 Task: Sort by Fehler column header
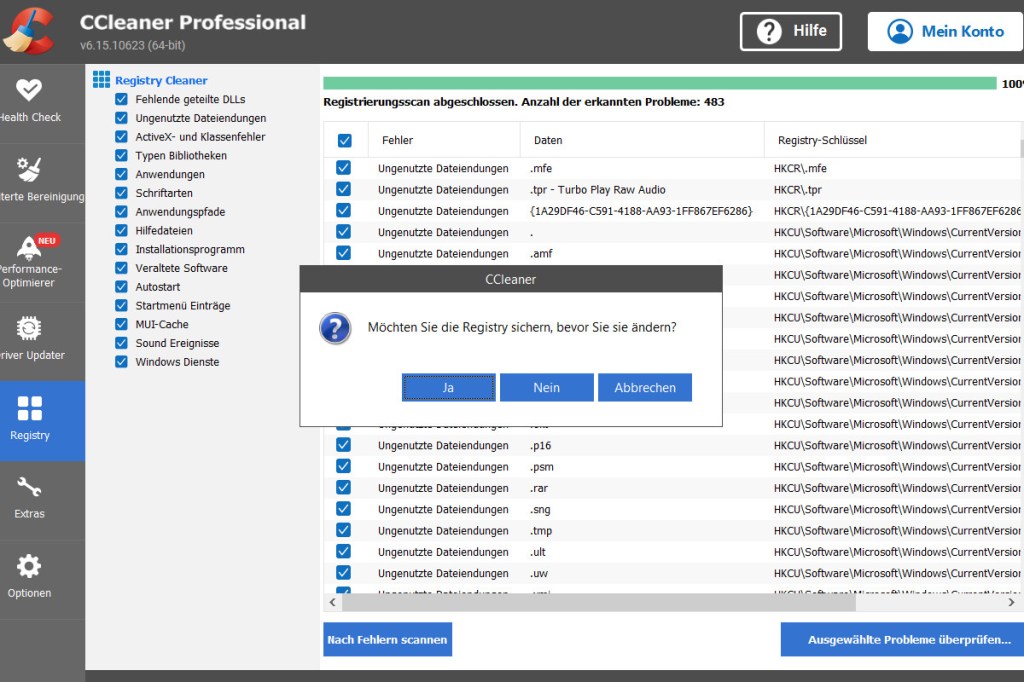click(x=444, y=140)
